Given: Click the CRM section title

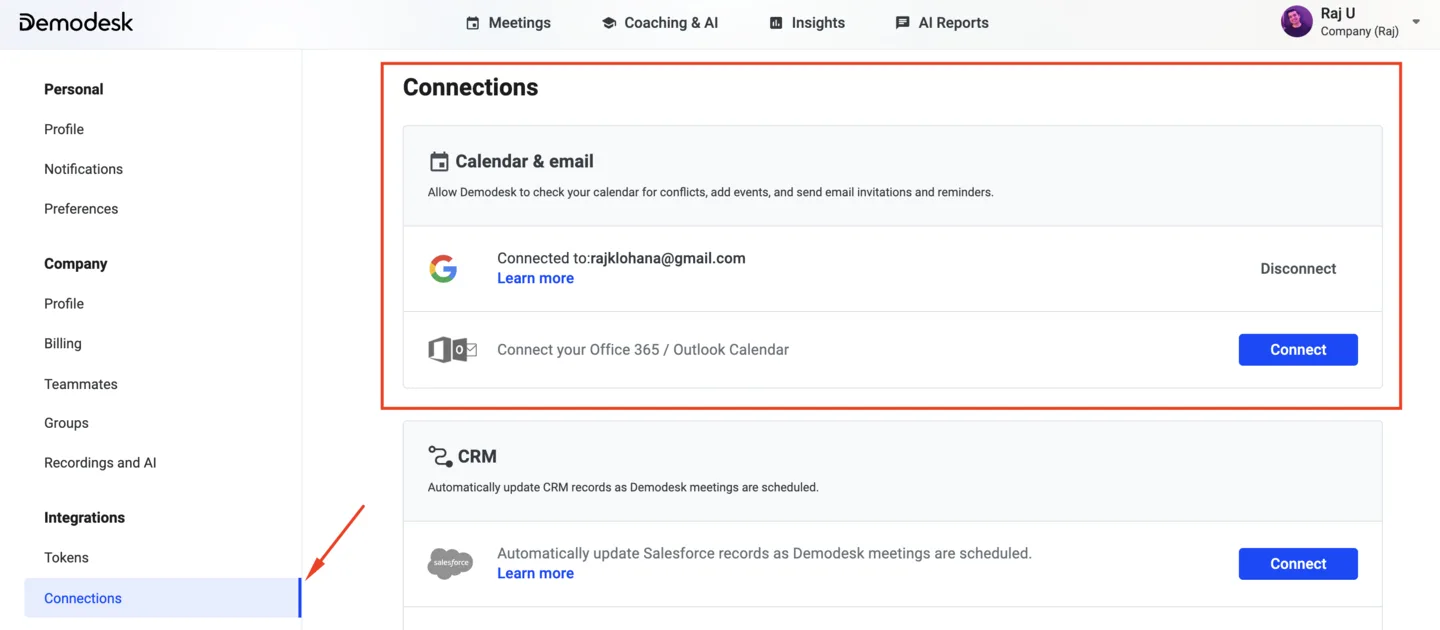Looking at the screenshot, I should (477, 457).
